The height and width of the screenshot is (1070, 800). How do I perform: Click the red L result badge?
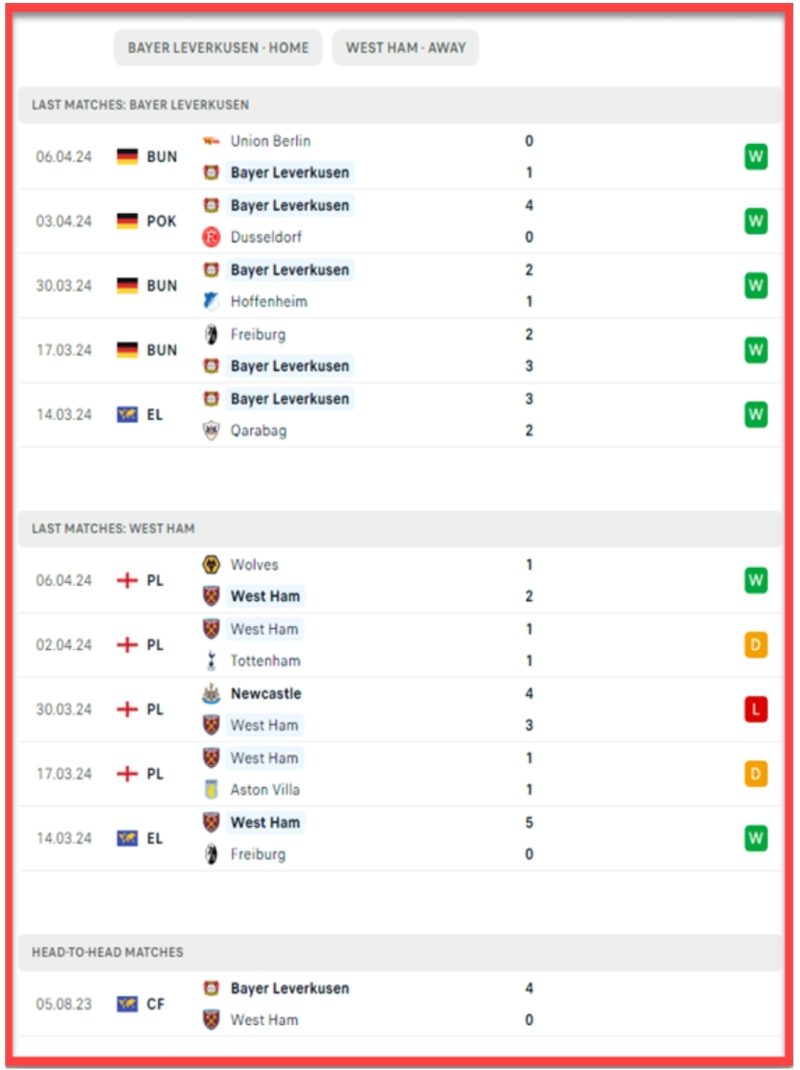(x=756, y=710)
